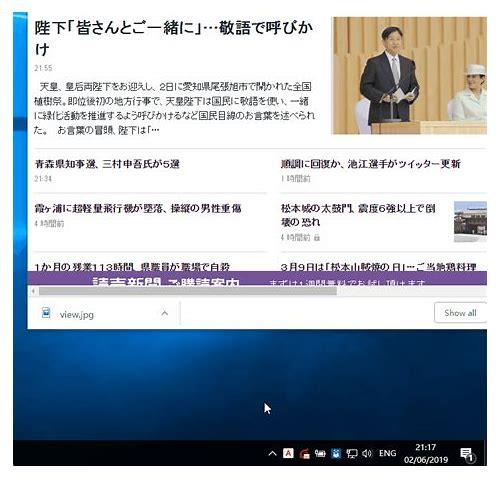Open article 霞ヶ浦に超軽量飛行機が墜落
The image size is (500, 478).
point(138,209)
